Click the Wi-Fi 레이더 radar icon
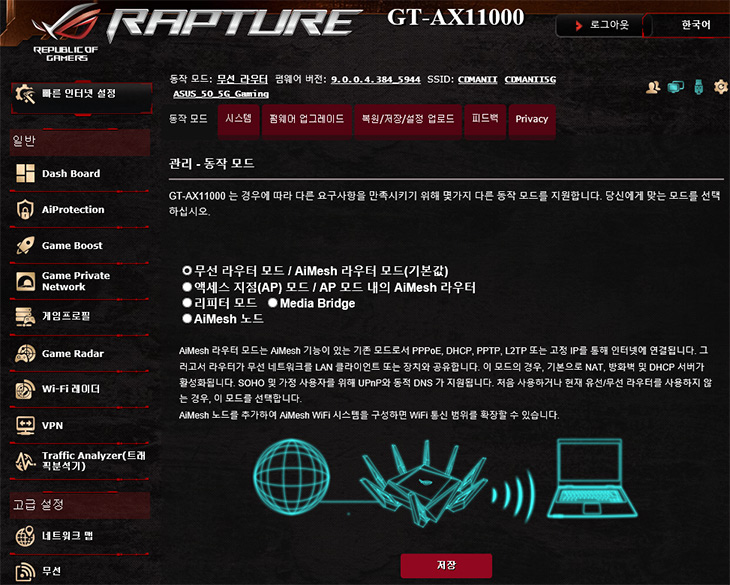The width and height of the screenshot is (730, 585). [25, 389]
